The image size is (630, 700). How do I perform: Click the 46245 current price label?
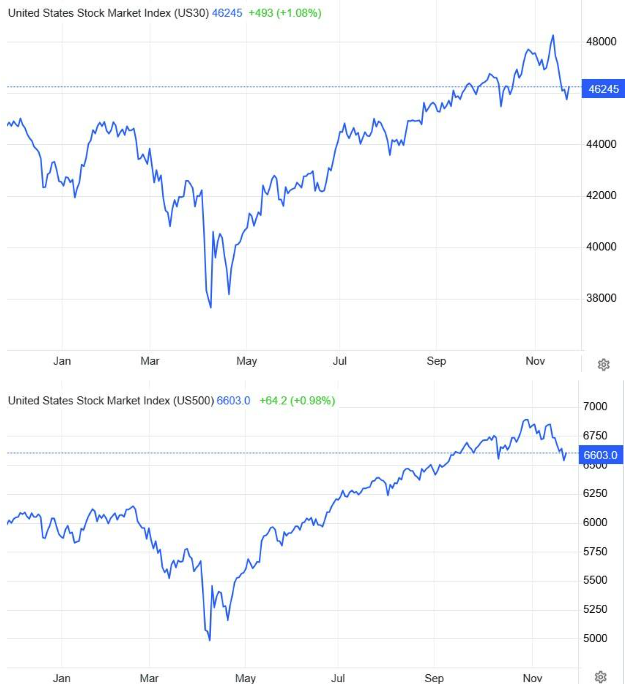[601, 89]
